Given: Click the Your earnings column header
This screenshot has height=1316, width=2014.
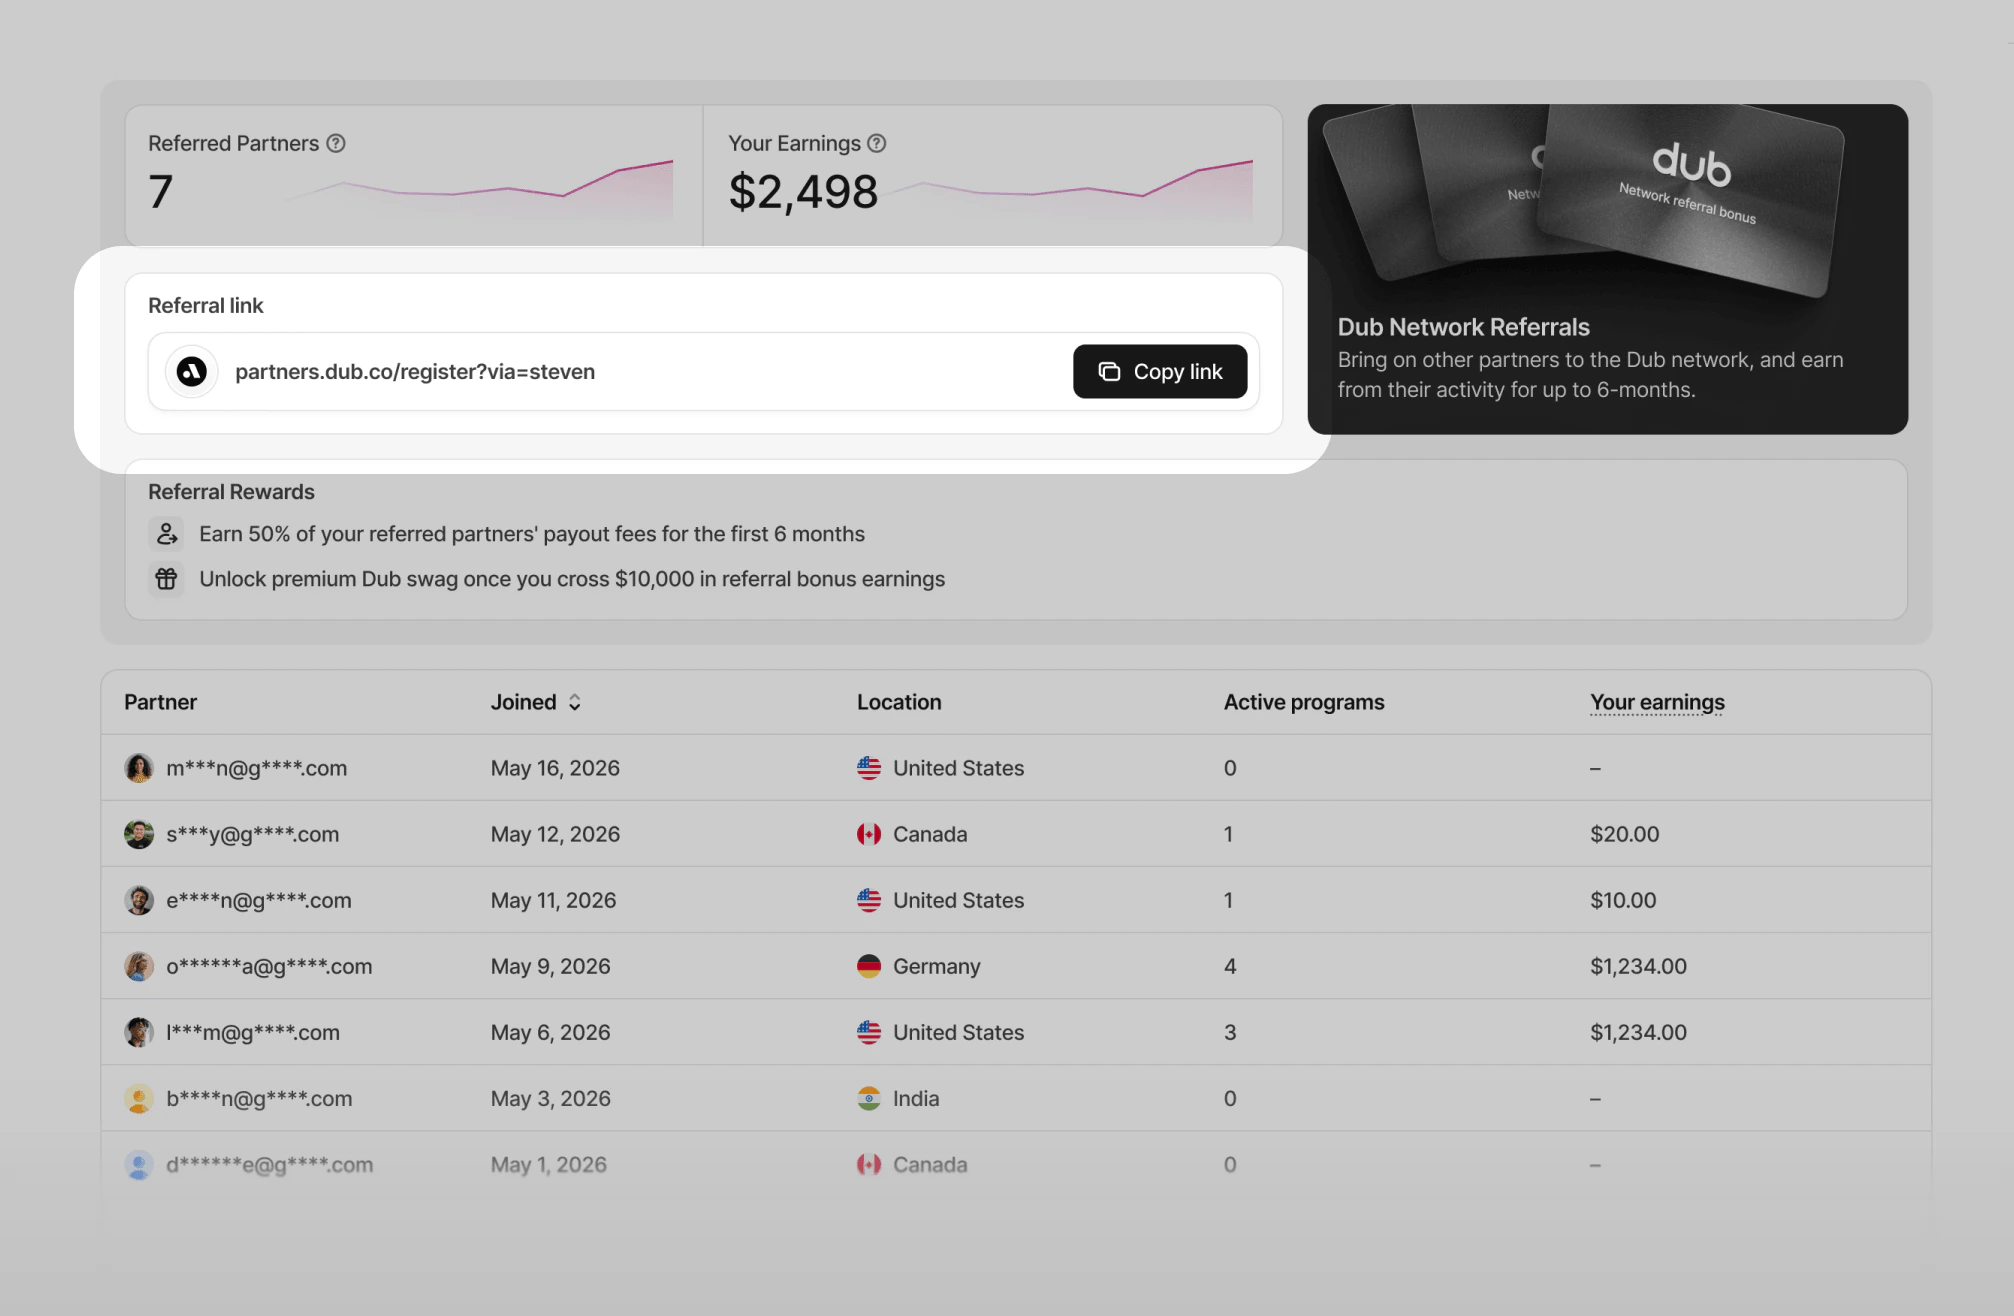Looking at the screenshot, I should (1657, 703).
